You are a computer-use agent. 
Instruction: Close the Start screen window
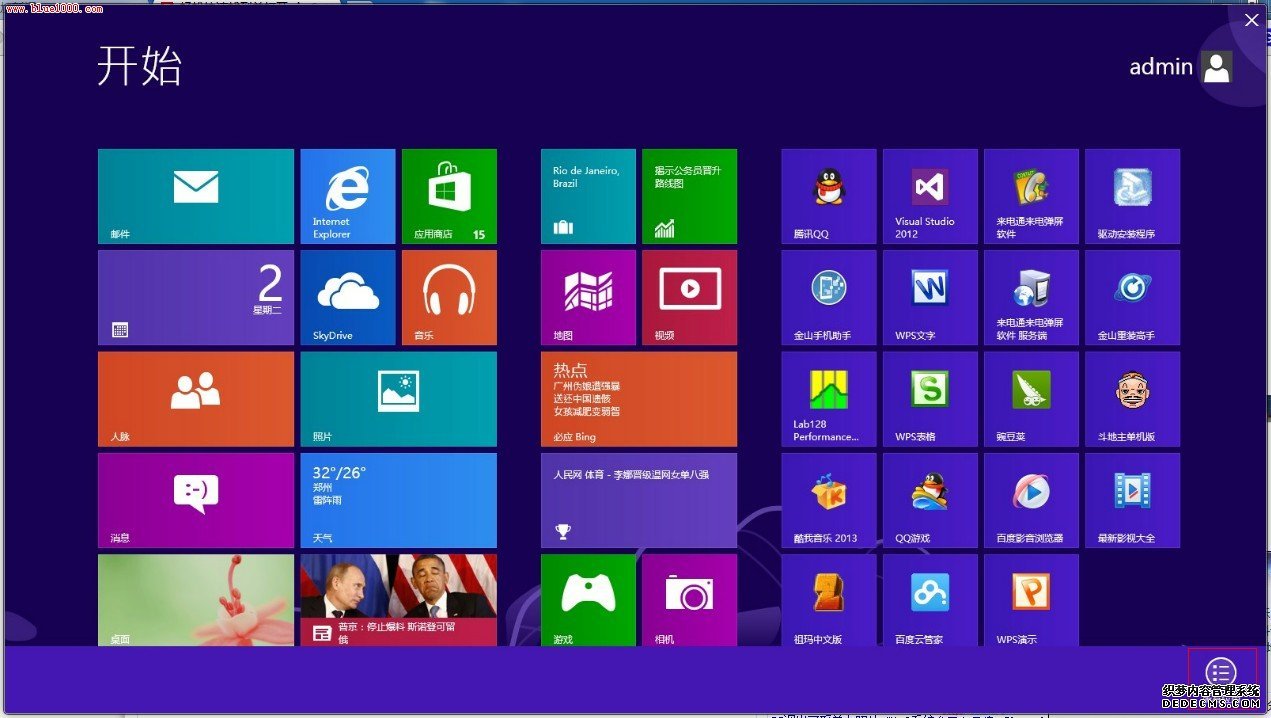click(1251, 20)
